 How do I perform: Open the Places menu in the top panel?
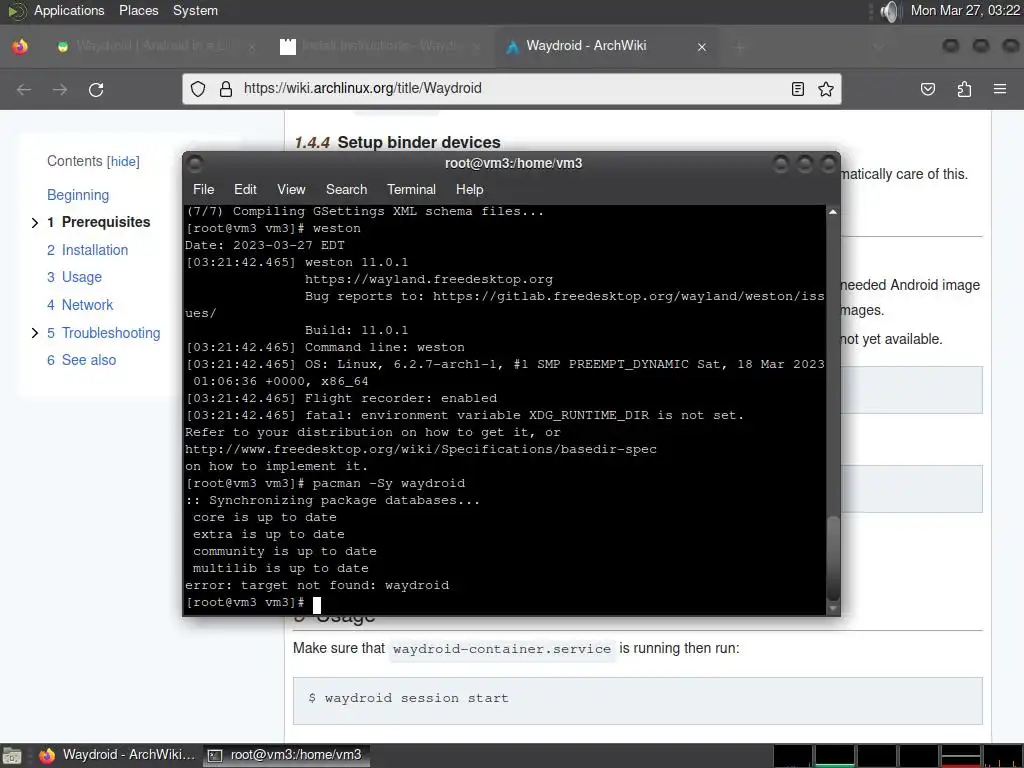138,10
